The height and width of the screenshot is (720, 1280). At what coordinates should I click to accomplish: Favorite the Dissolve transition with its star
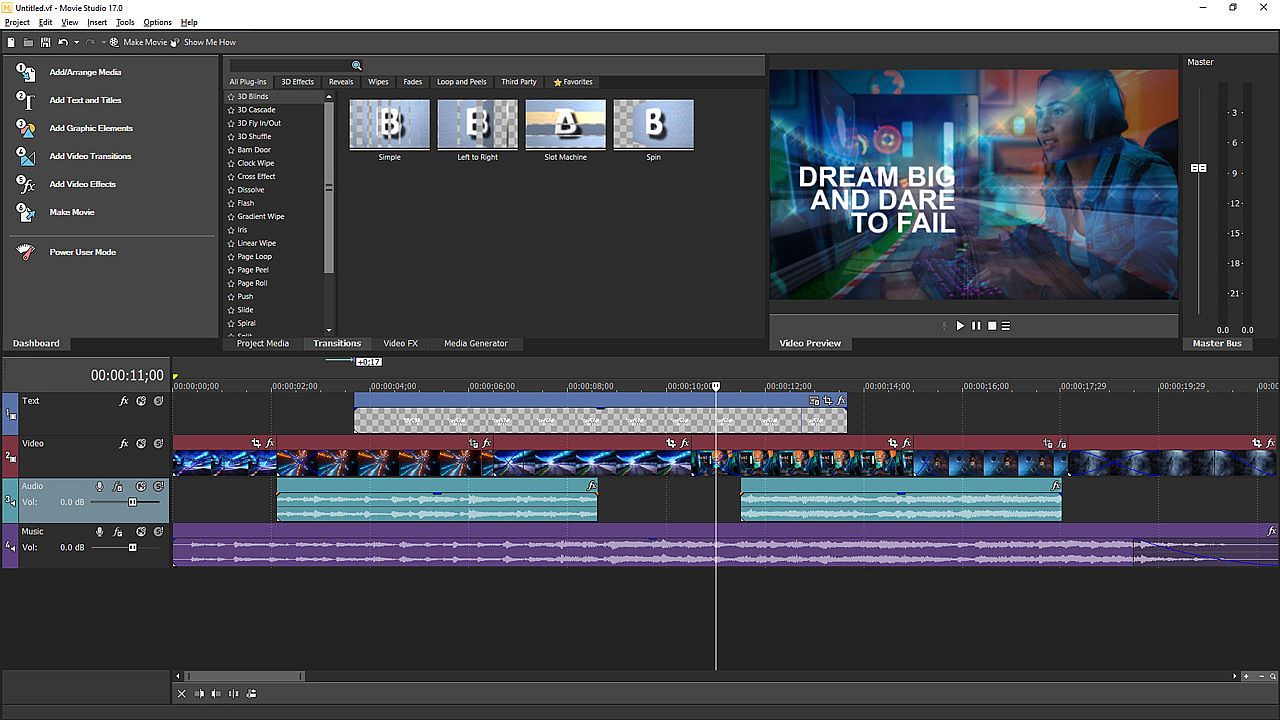click(231, 190)
